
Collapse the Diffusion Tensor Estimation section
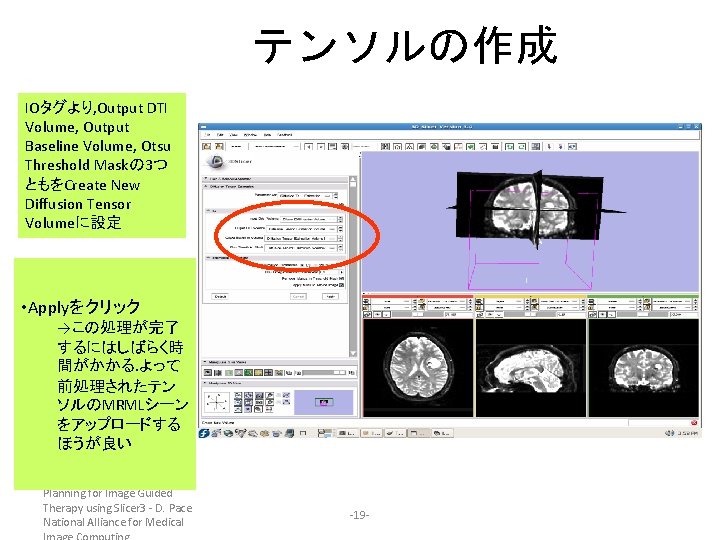(276, 186)
